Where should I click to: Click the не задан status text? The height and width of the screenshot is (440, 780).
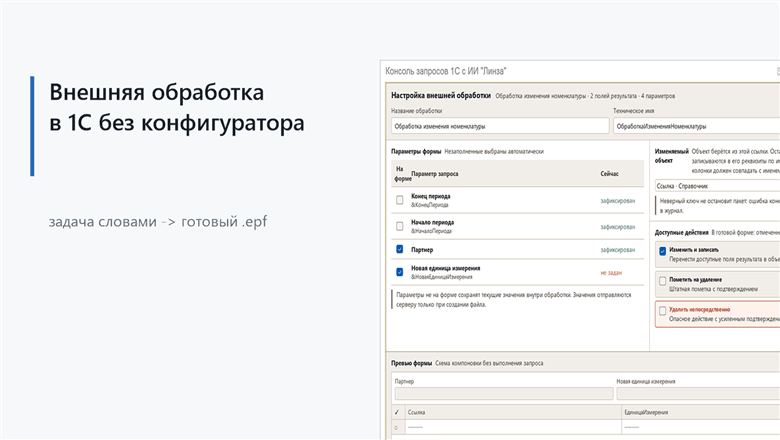tap(611, 272)
